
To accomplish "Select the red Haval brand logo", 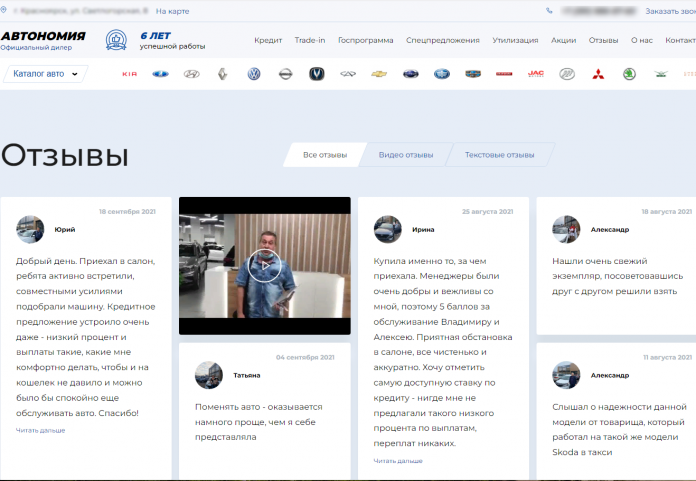I will (504, 74).
